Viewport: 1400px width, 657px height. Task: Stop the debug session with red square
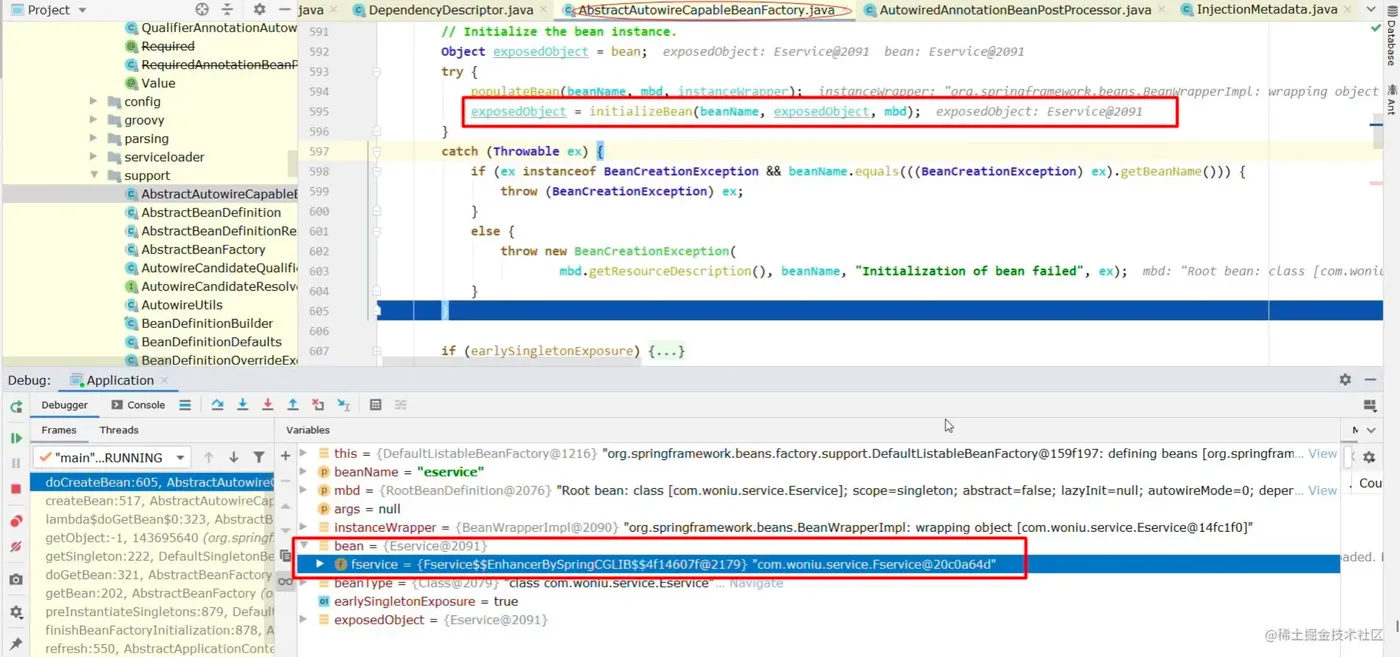click(16, 488)
